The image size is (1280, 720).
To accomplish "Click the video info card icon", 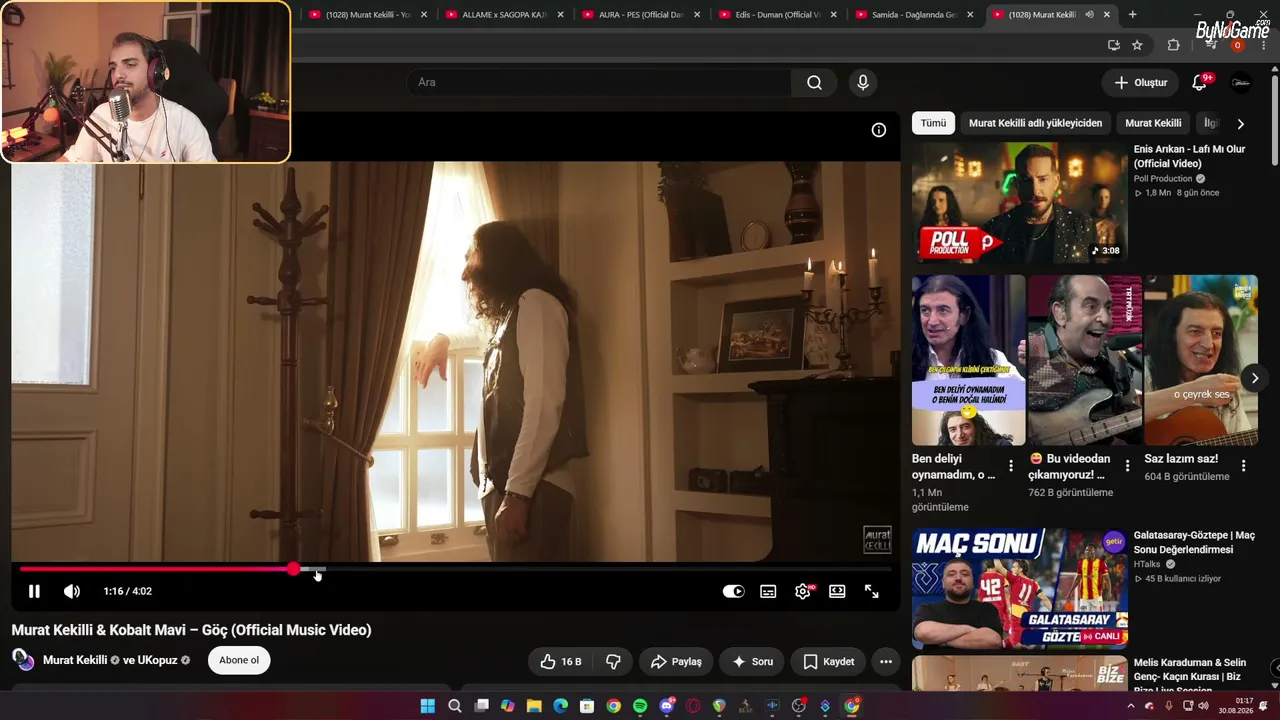I will tap(879, 130).
